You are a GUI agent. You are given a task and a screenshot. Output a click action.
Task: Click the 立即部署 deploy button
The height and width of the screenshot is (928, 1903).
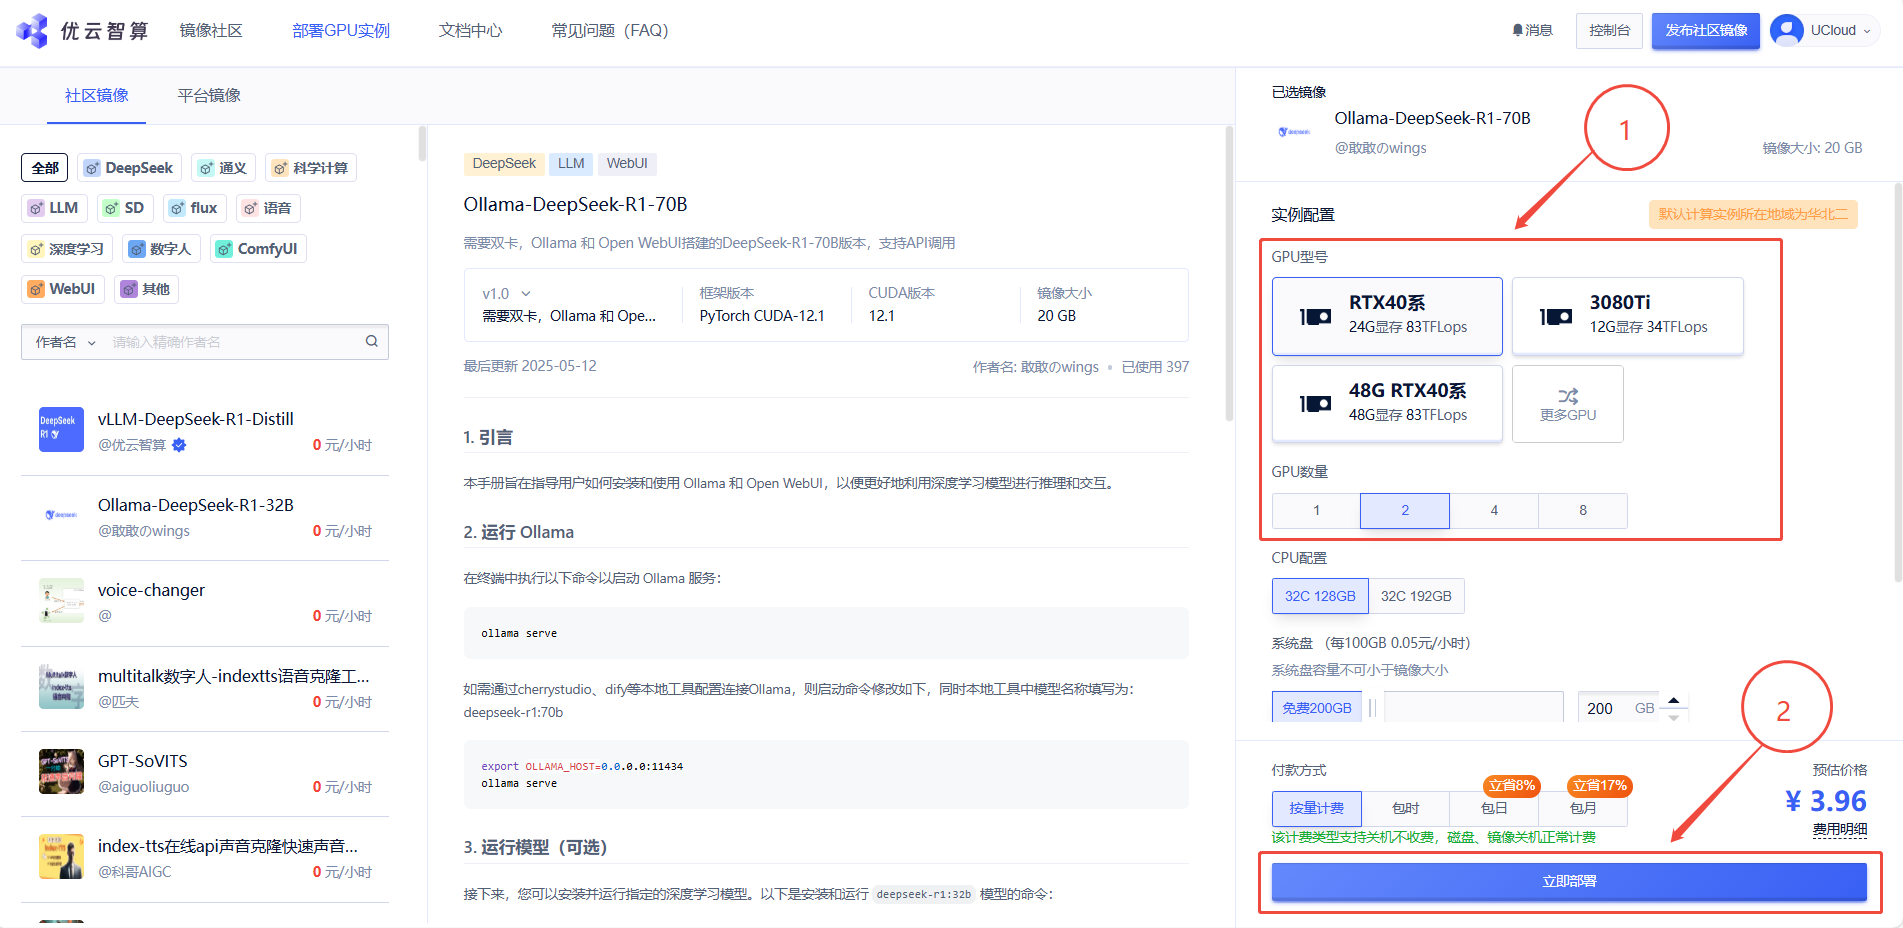tap(1569, 882)
